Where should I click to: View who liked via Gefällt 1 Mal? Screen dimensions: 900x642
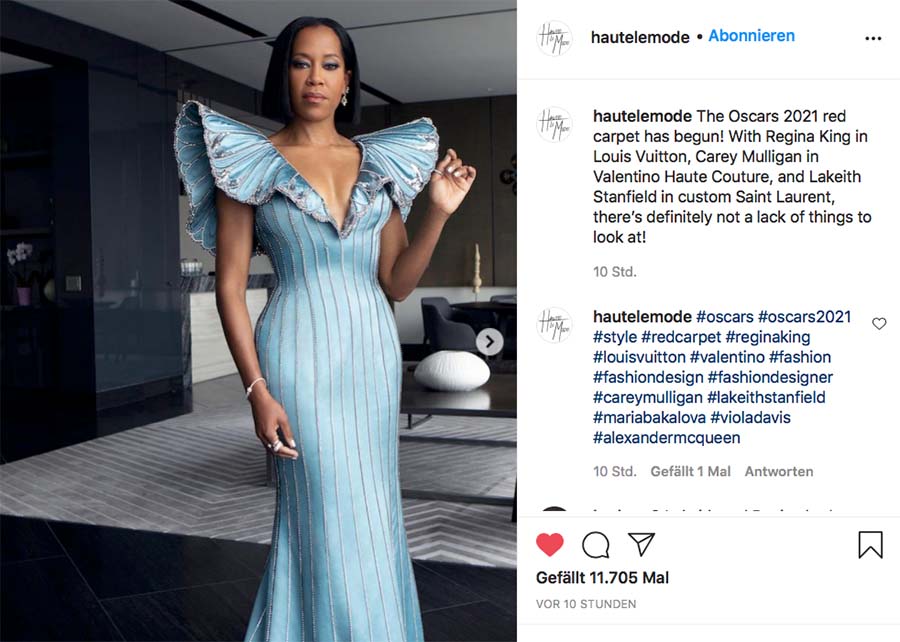690,472
